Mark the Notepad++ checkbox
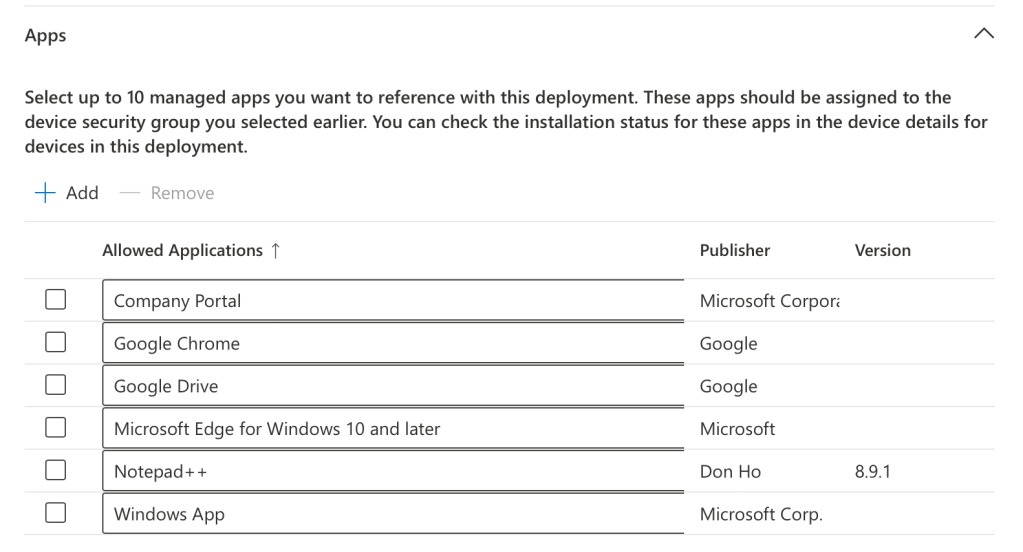1023x552 pixels. pyautogui.click(x=55, y=472)
